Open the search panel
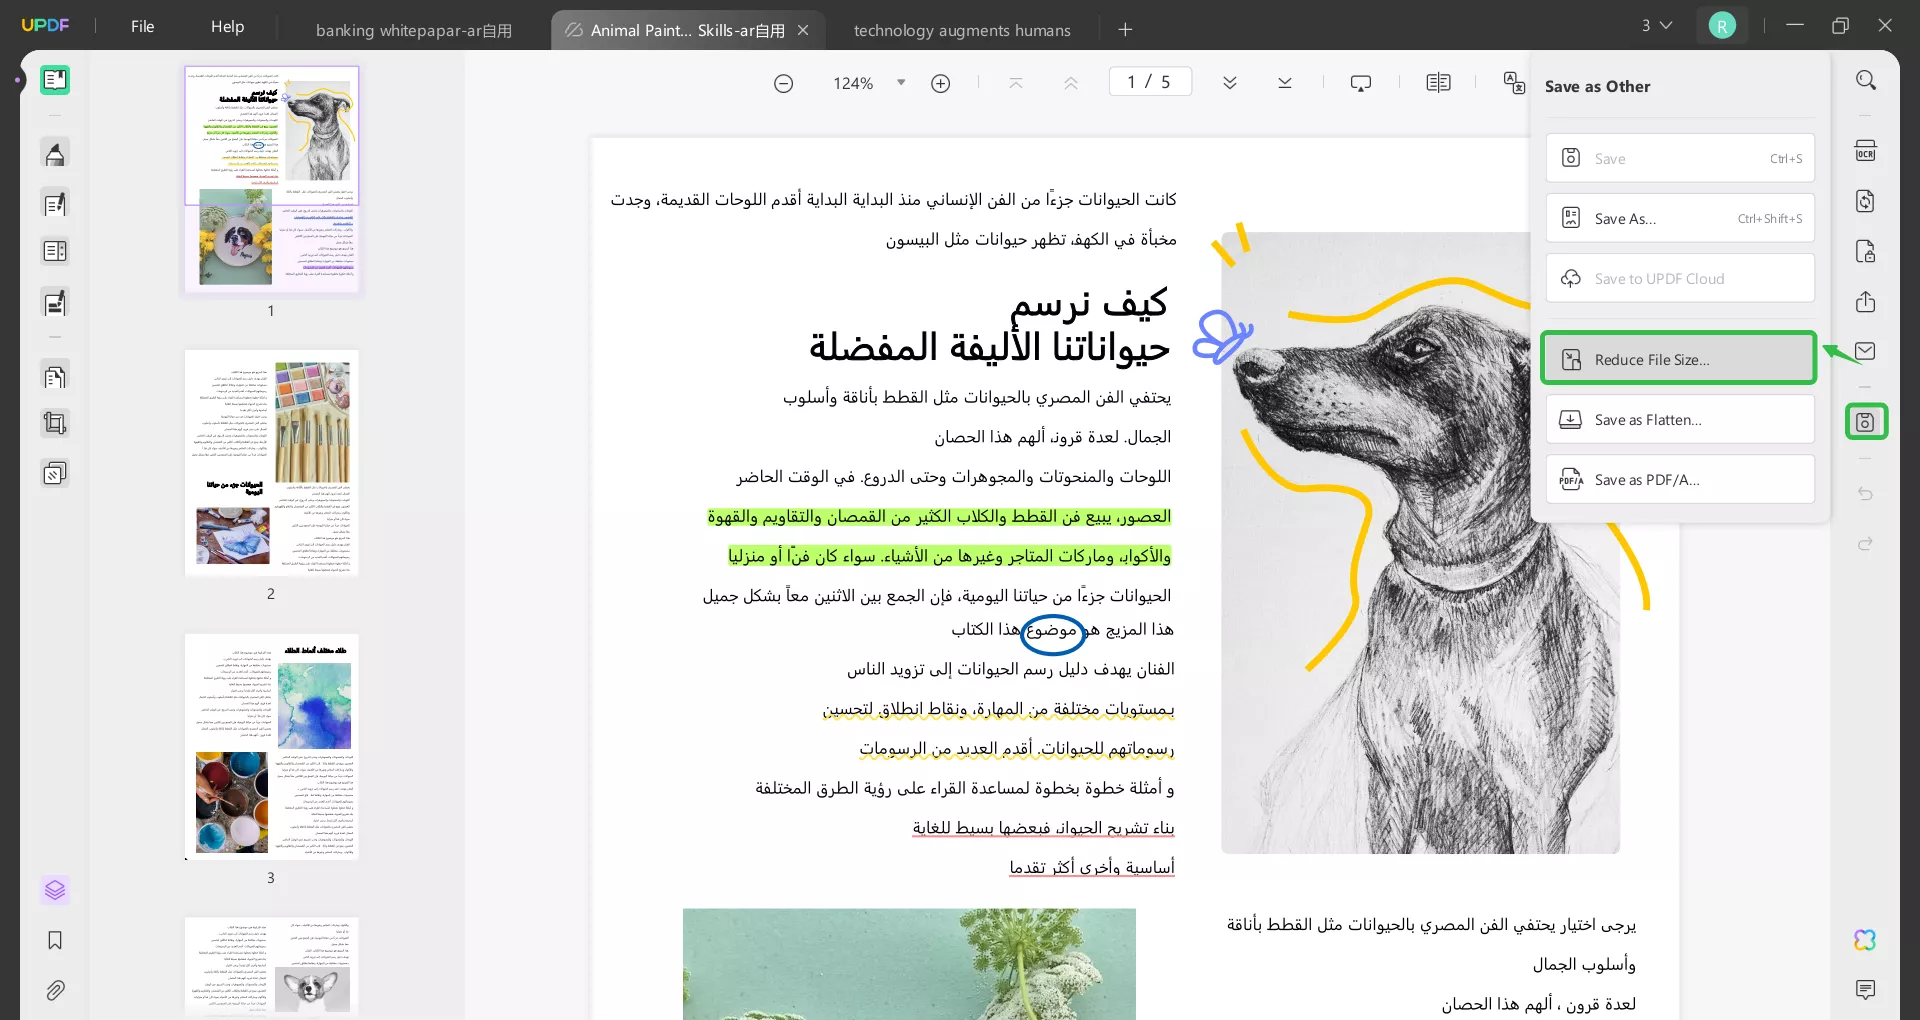The image size is (1920, 1020). 1866,79
